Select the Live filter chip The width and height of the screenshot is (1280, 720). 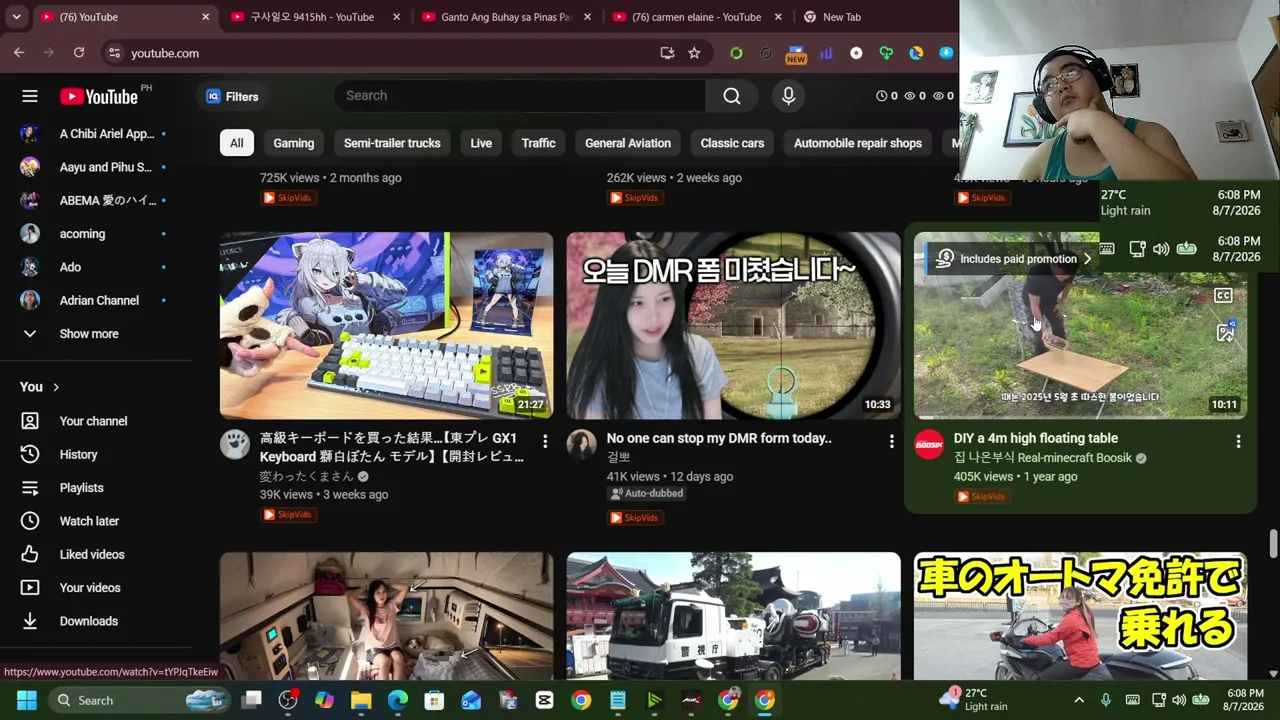coord(481,143)
